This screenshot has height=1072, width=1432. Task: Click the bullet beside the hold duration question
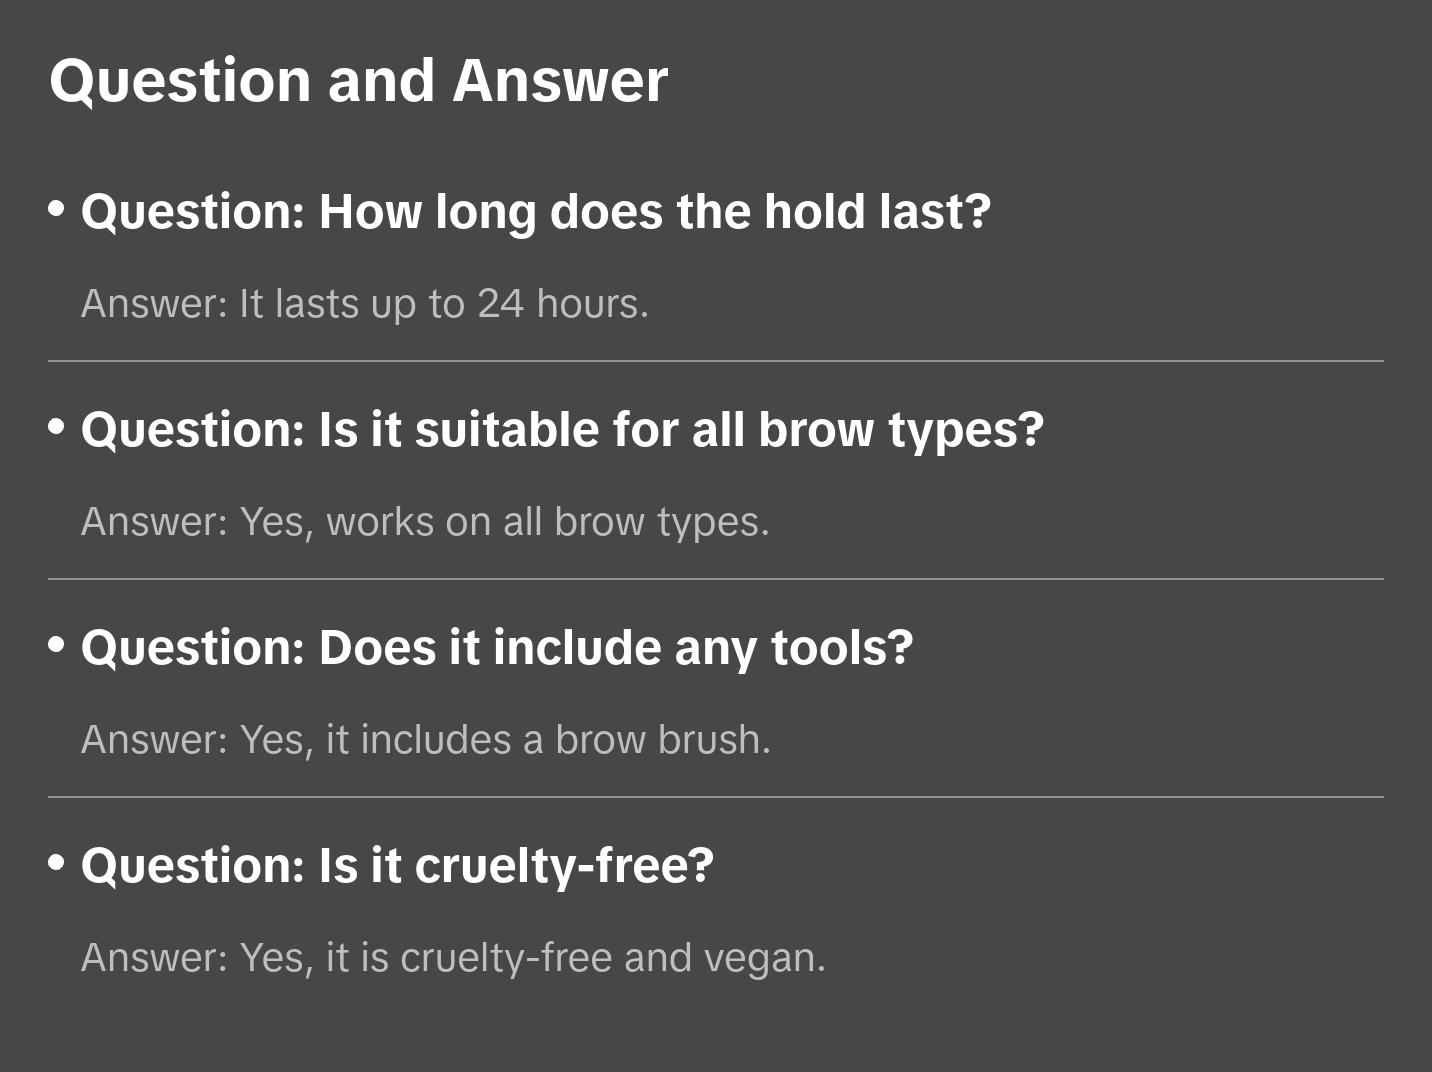57,209
